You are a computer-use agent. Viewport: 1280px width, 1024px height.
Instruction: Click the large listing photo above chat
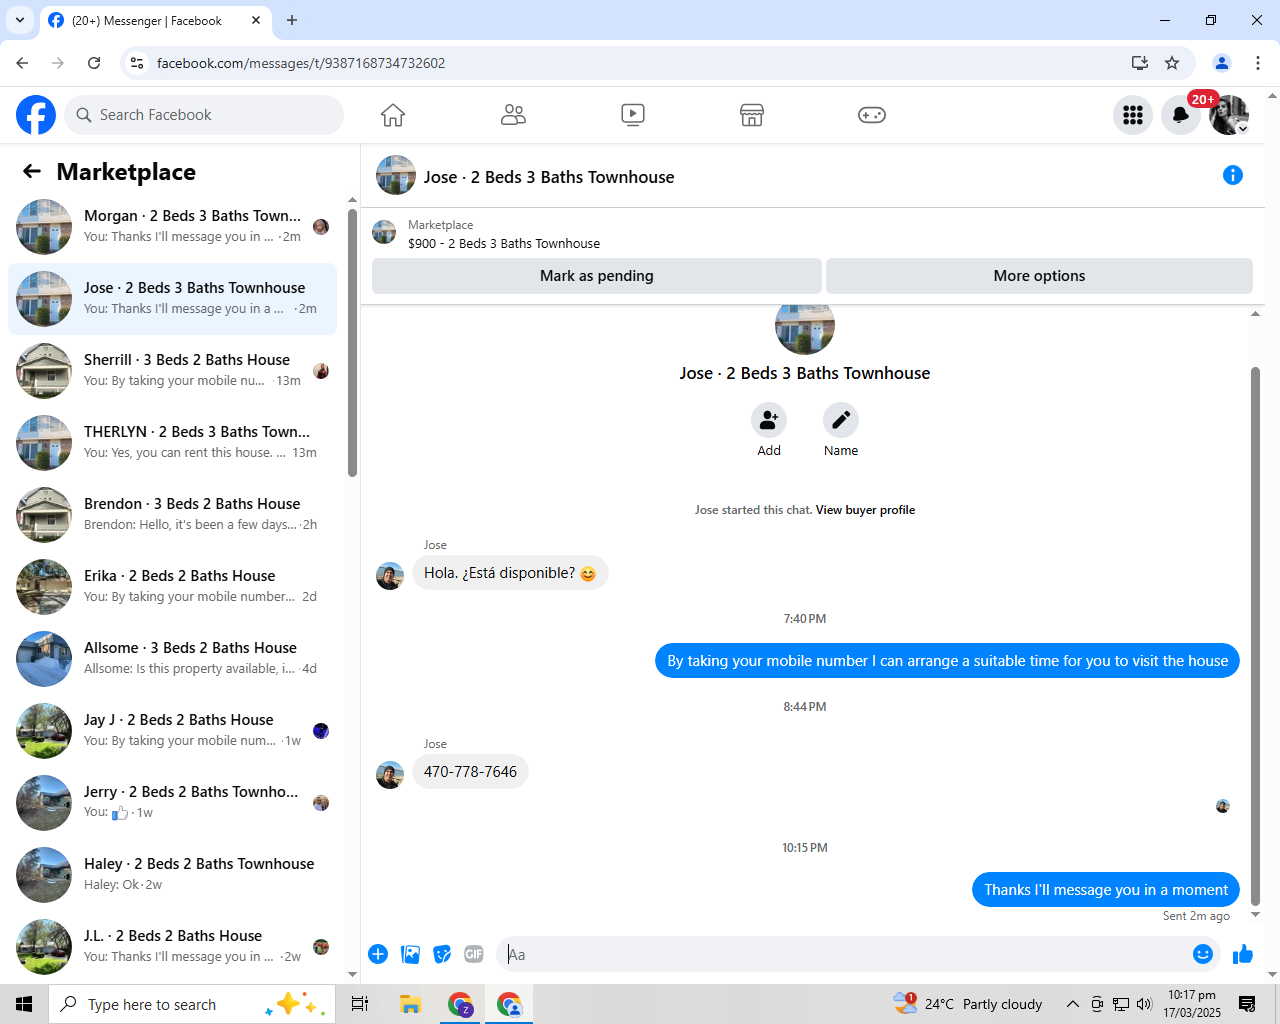tap(805, 328)
